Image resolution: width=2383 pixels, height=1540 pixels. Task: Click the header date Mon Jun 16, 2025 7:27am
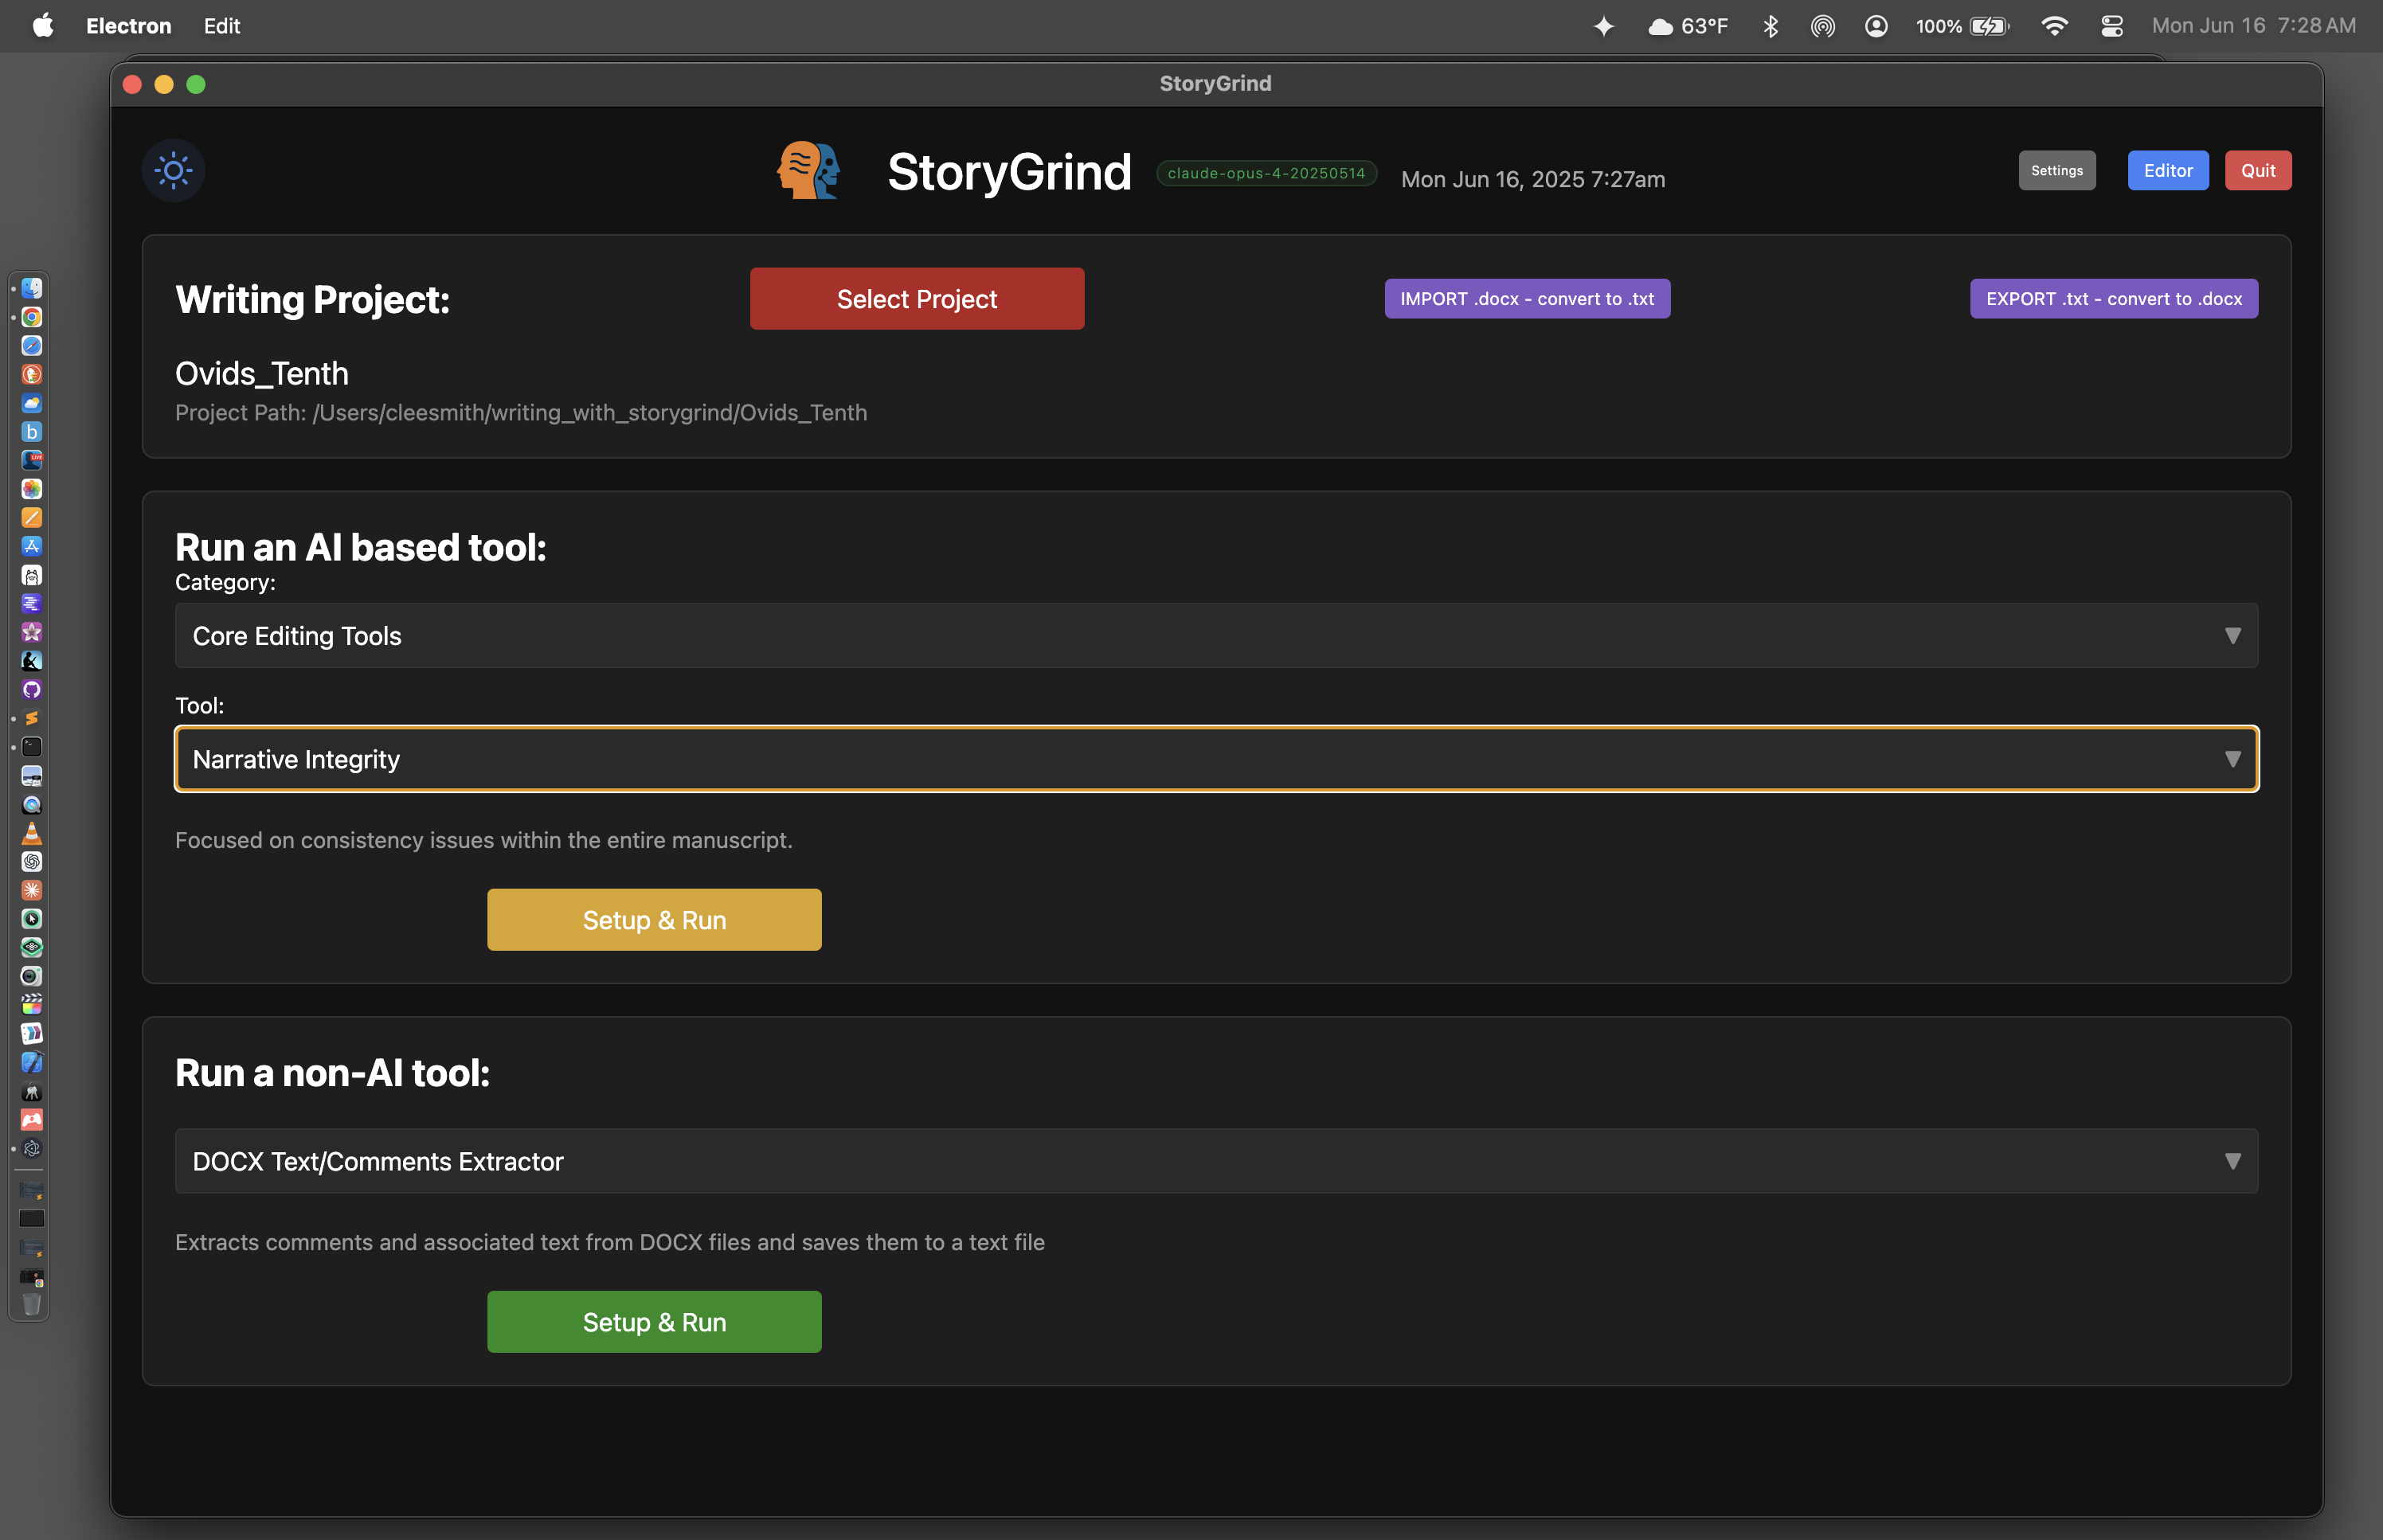(1533, 179)
